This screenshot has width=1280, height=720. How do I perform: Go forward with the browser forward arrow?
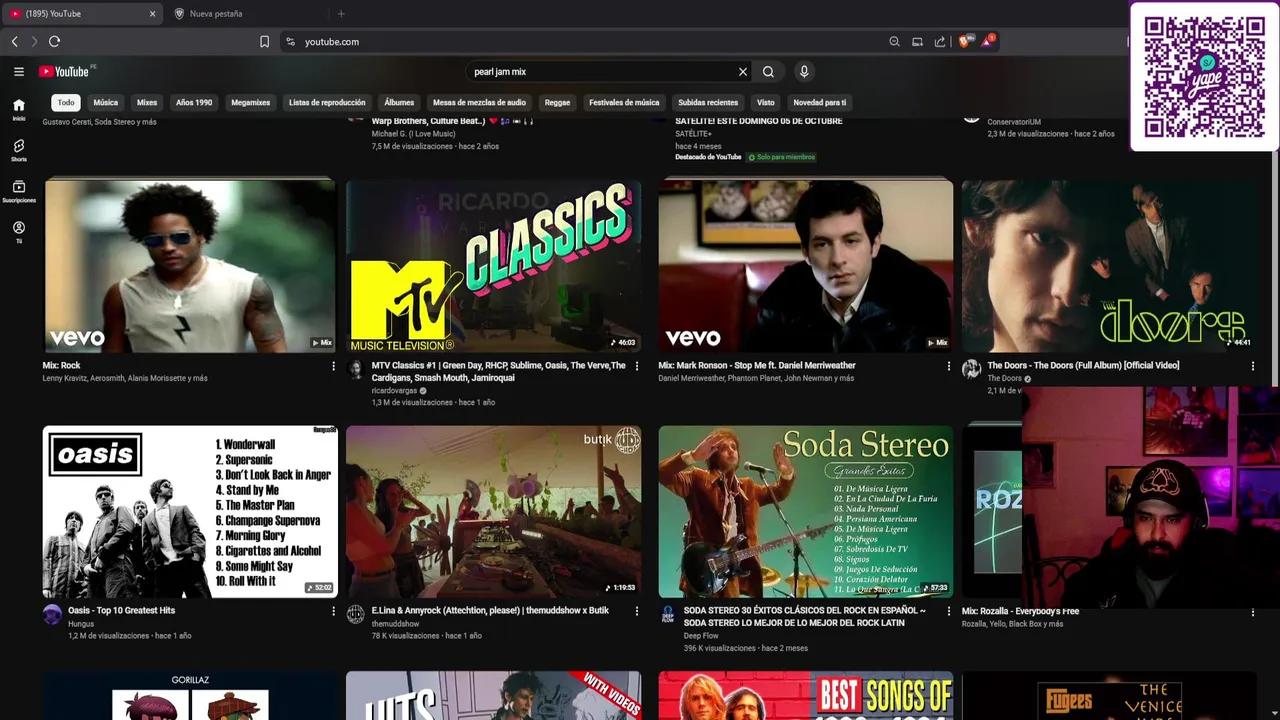pos(34,41)
